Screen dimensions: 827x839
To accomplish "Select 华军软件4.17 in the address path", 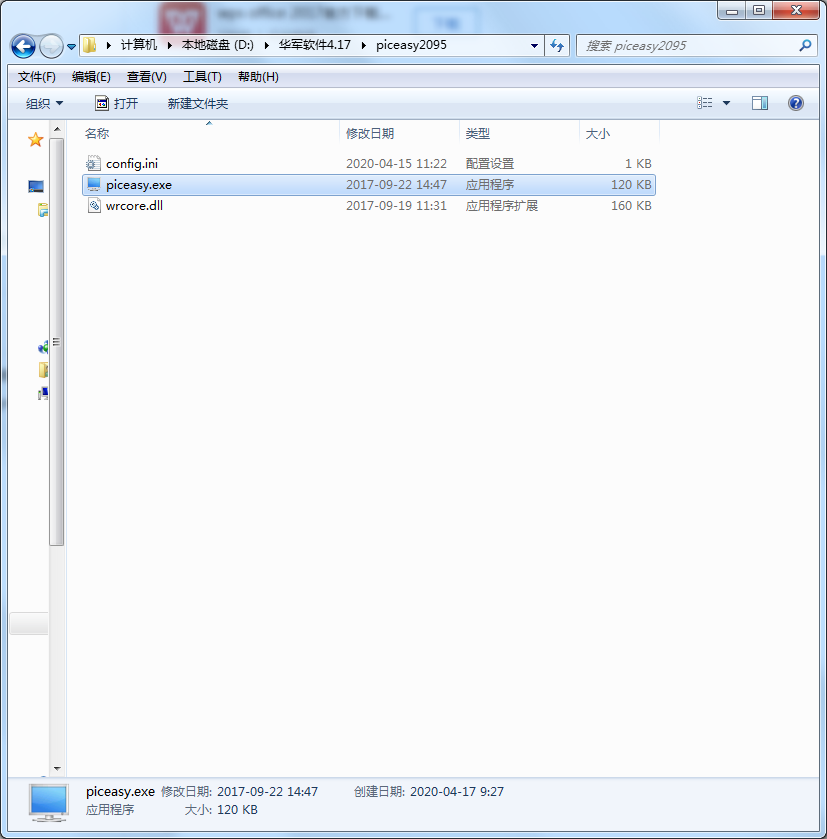I will tap(315, 45).
